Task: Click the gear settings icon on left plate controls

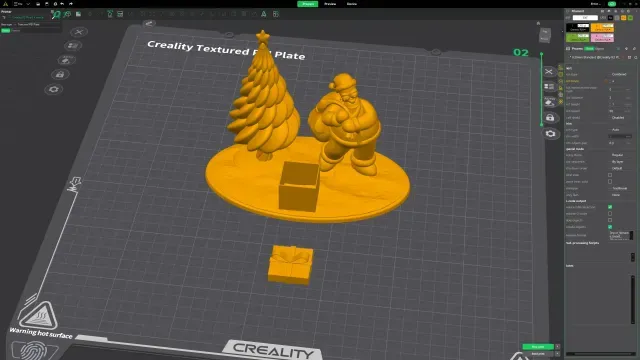Action: click(54, 89)
